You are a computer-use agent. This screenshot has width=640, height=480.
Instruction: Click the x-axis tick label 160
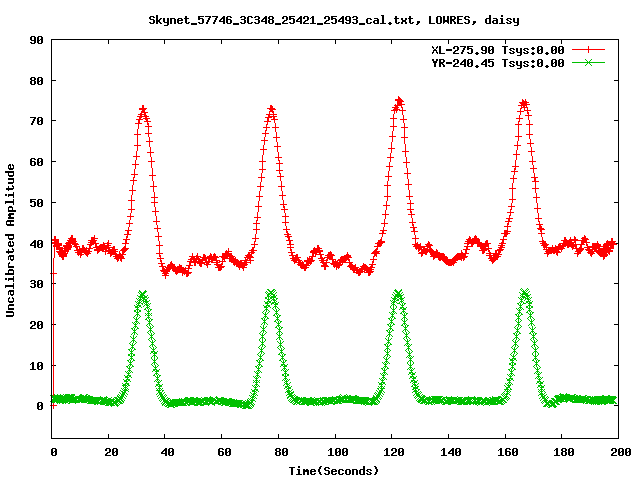507,452
